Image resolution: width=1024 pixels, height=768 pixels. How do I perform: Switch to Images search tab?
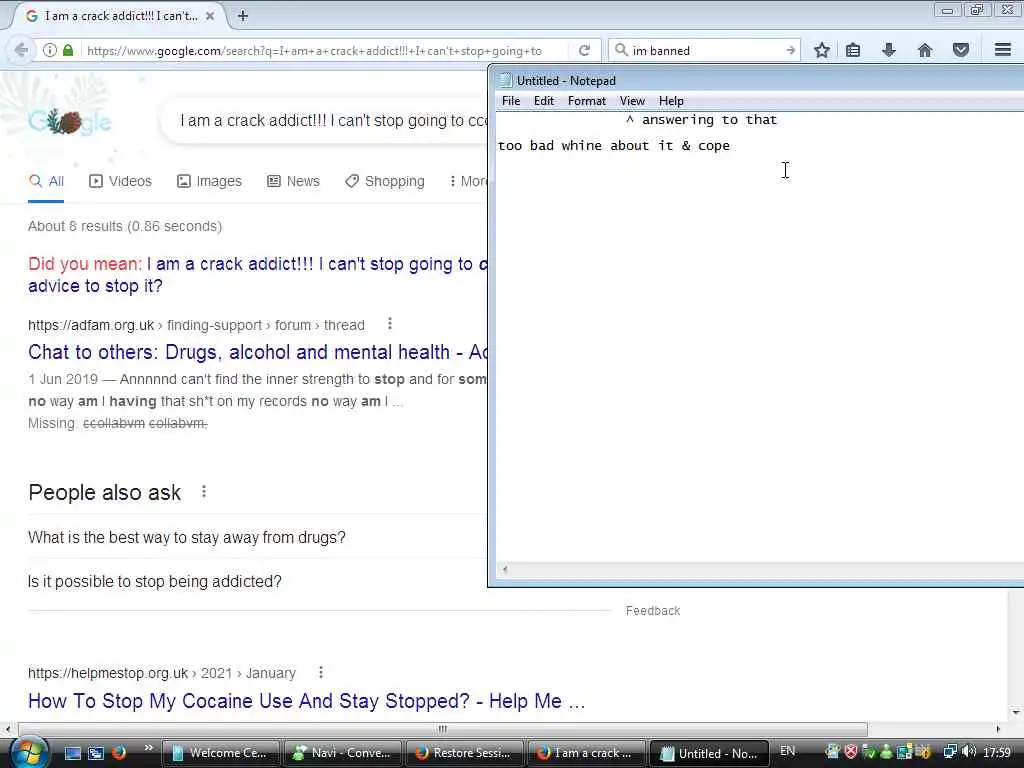pos(209,181)
